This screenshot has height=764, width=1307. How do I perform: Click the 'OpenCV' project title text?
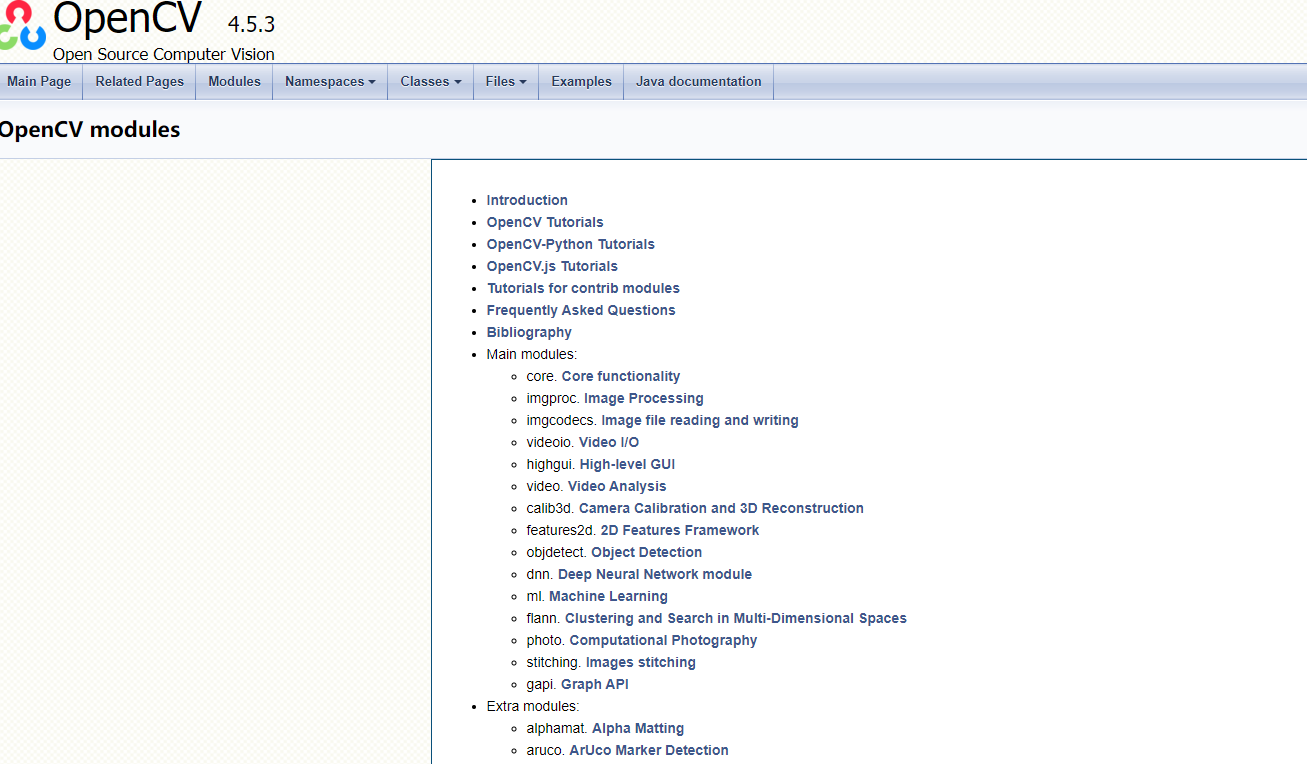click(x=127, y=18)
